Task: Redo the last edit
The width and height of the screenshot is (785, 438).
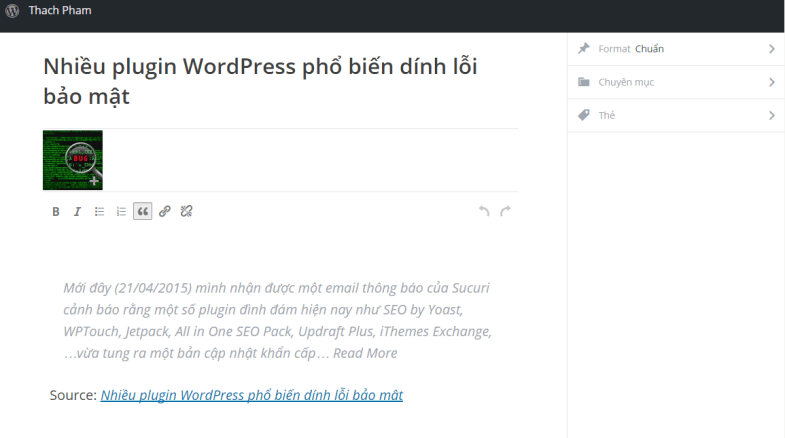Action: coord(505,211)
